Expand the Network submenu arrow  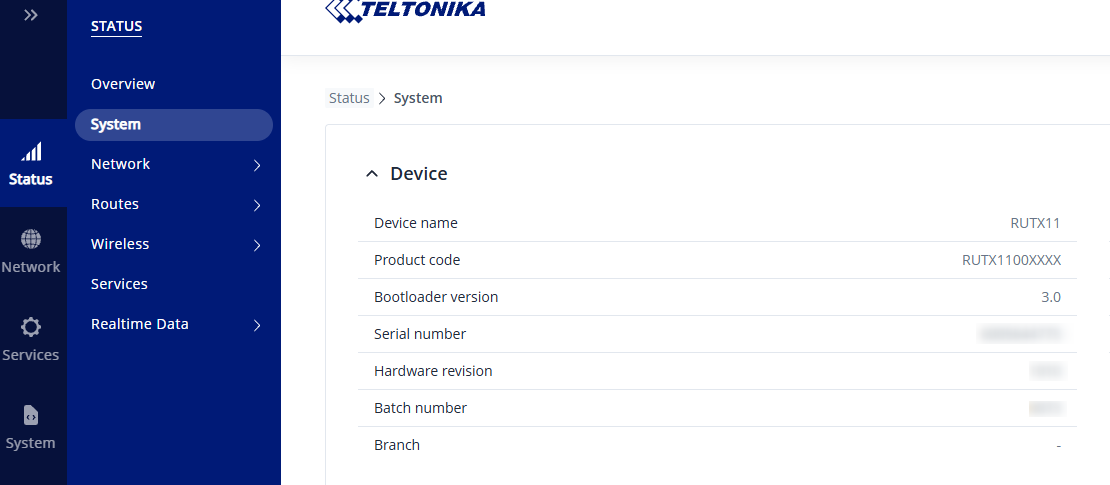click(x=257, y=165)
